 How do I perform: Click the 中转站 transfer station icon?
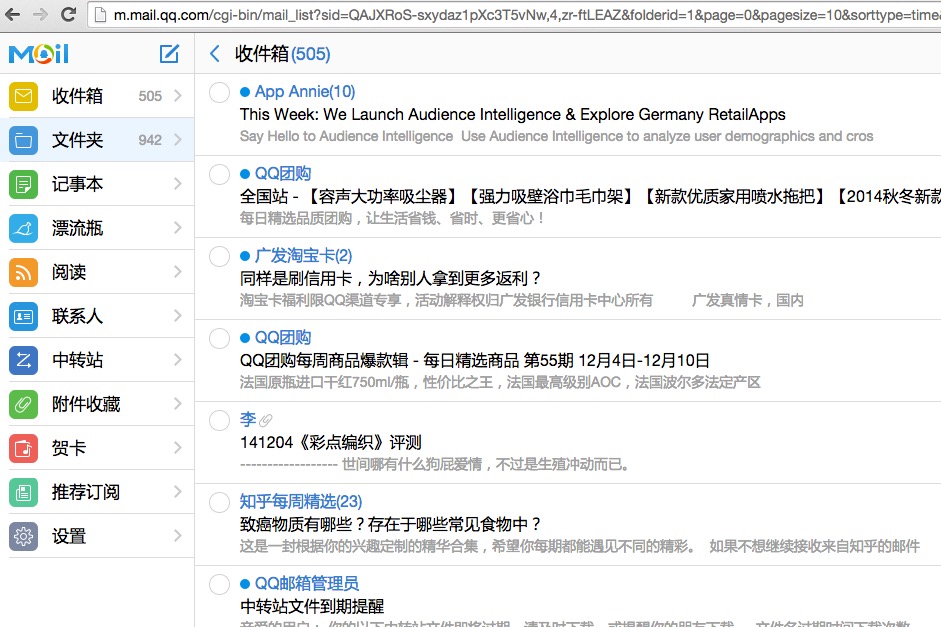(23, 360)
